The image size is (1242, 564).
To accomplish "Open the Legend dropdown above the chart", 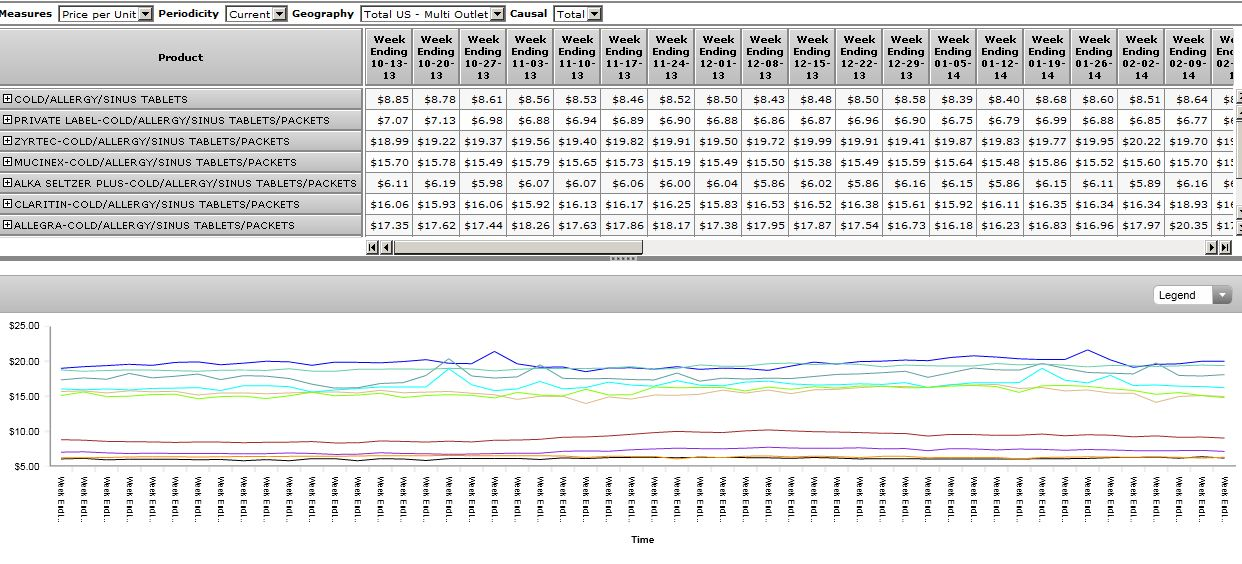I will click(1192, 295).
